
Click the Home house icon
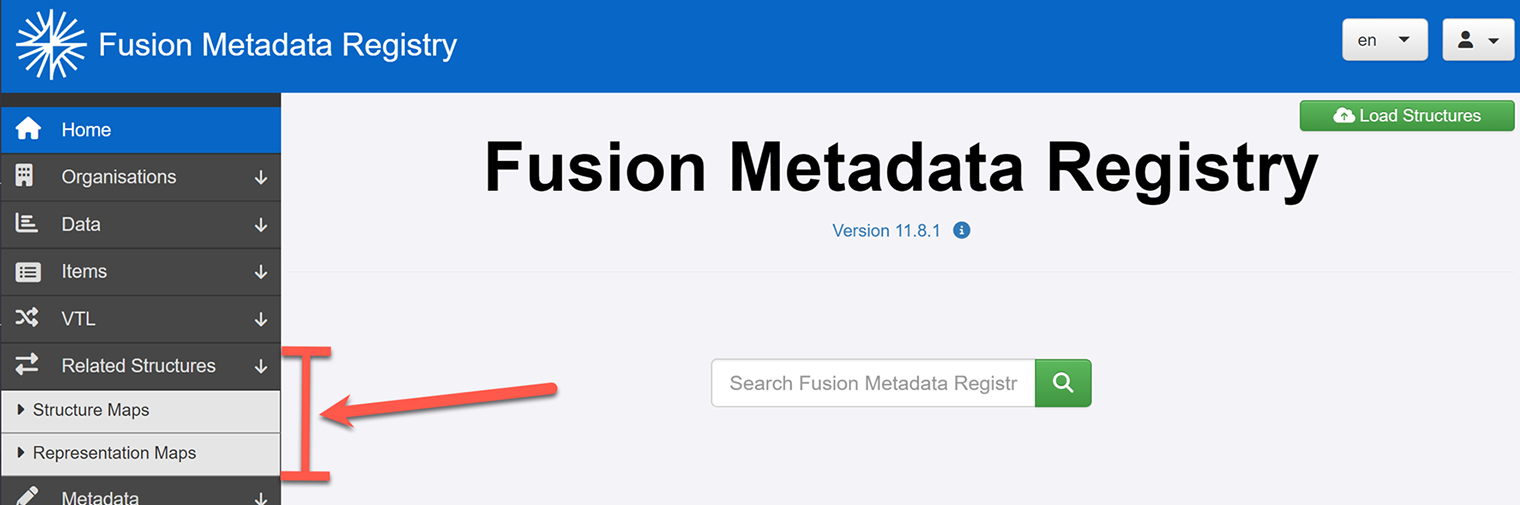pos(28,129)
